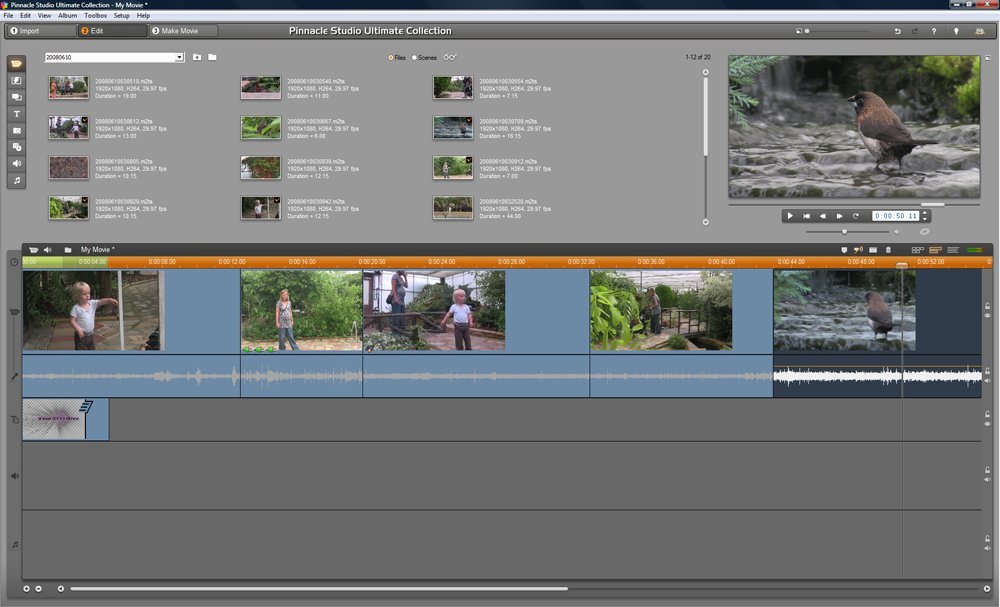This screenshot has width=1000, height=607.
Task: Click the preview size slider in top bar
Action: [807, 31]
